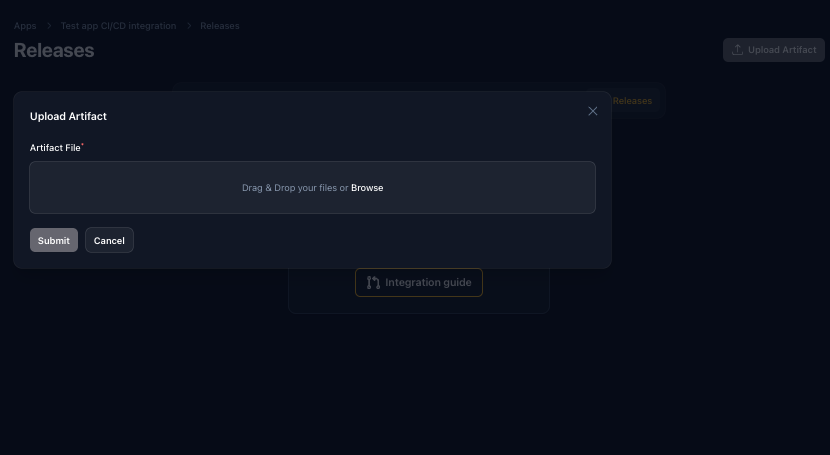Screen dimensions: 830x455
Task: Close the Upload Artifact dialog with X
Action: [x=593, y=111]
